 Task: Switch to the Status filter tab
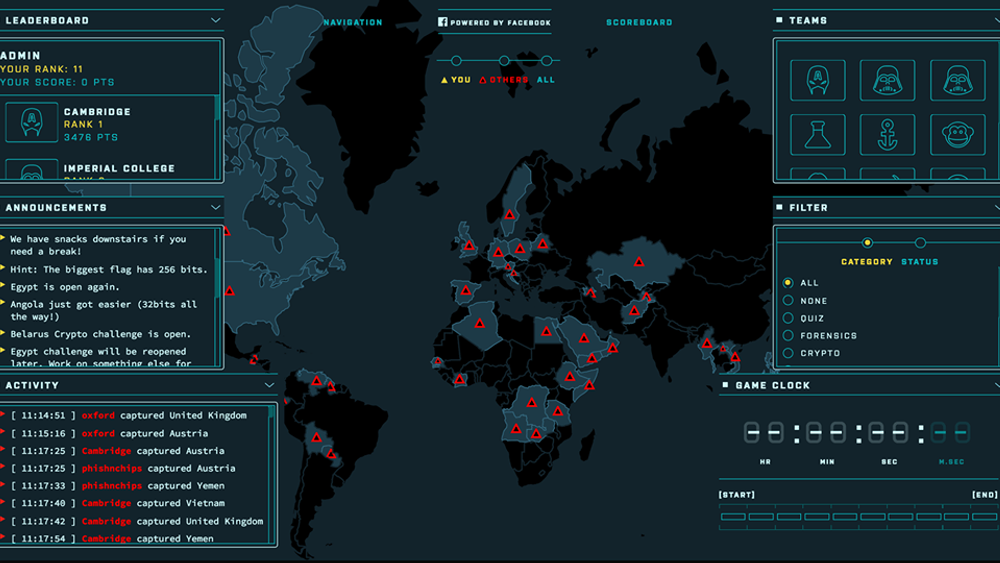(x=920, y=261)
